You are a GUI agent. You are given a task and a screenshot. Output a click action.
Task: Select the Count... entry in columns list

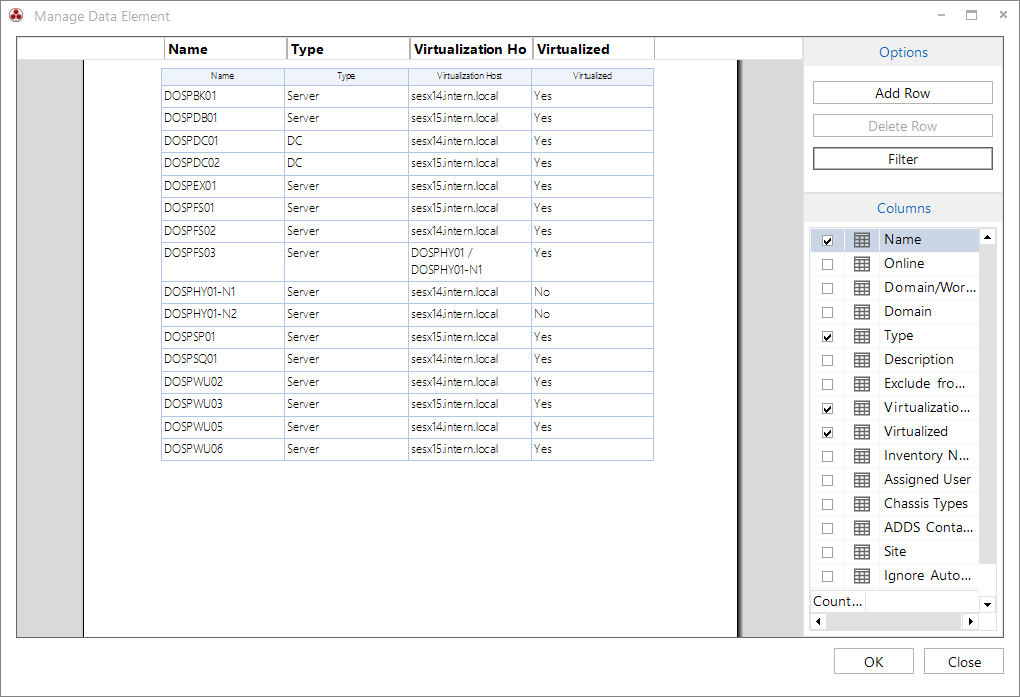pos(837,601)
